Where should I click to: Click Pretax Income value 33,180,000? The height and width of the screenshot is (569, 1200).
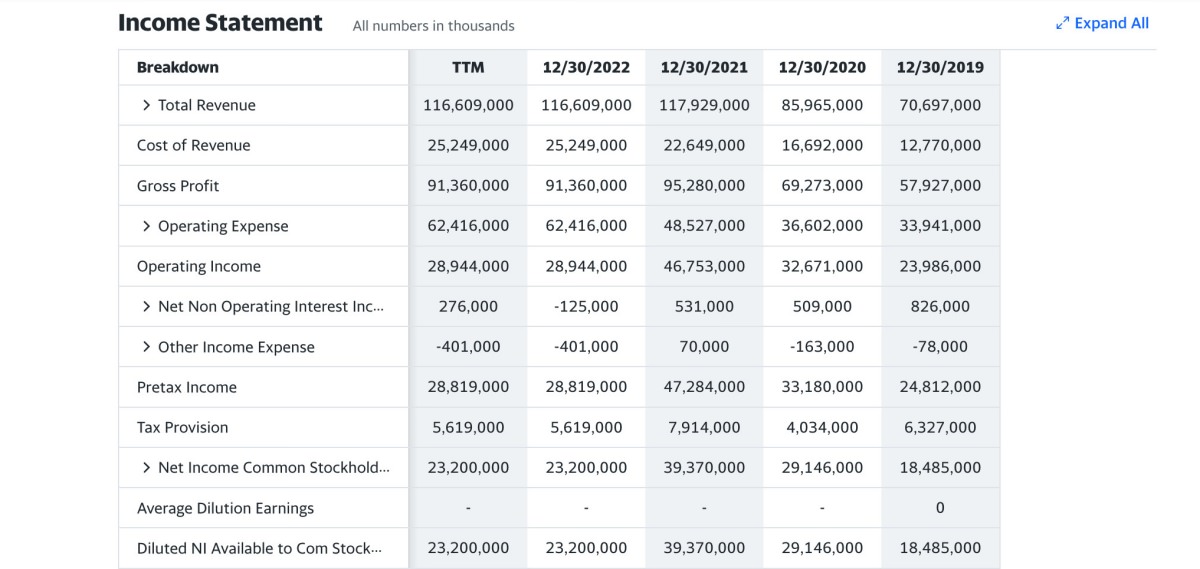(822, 387)
